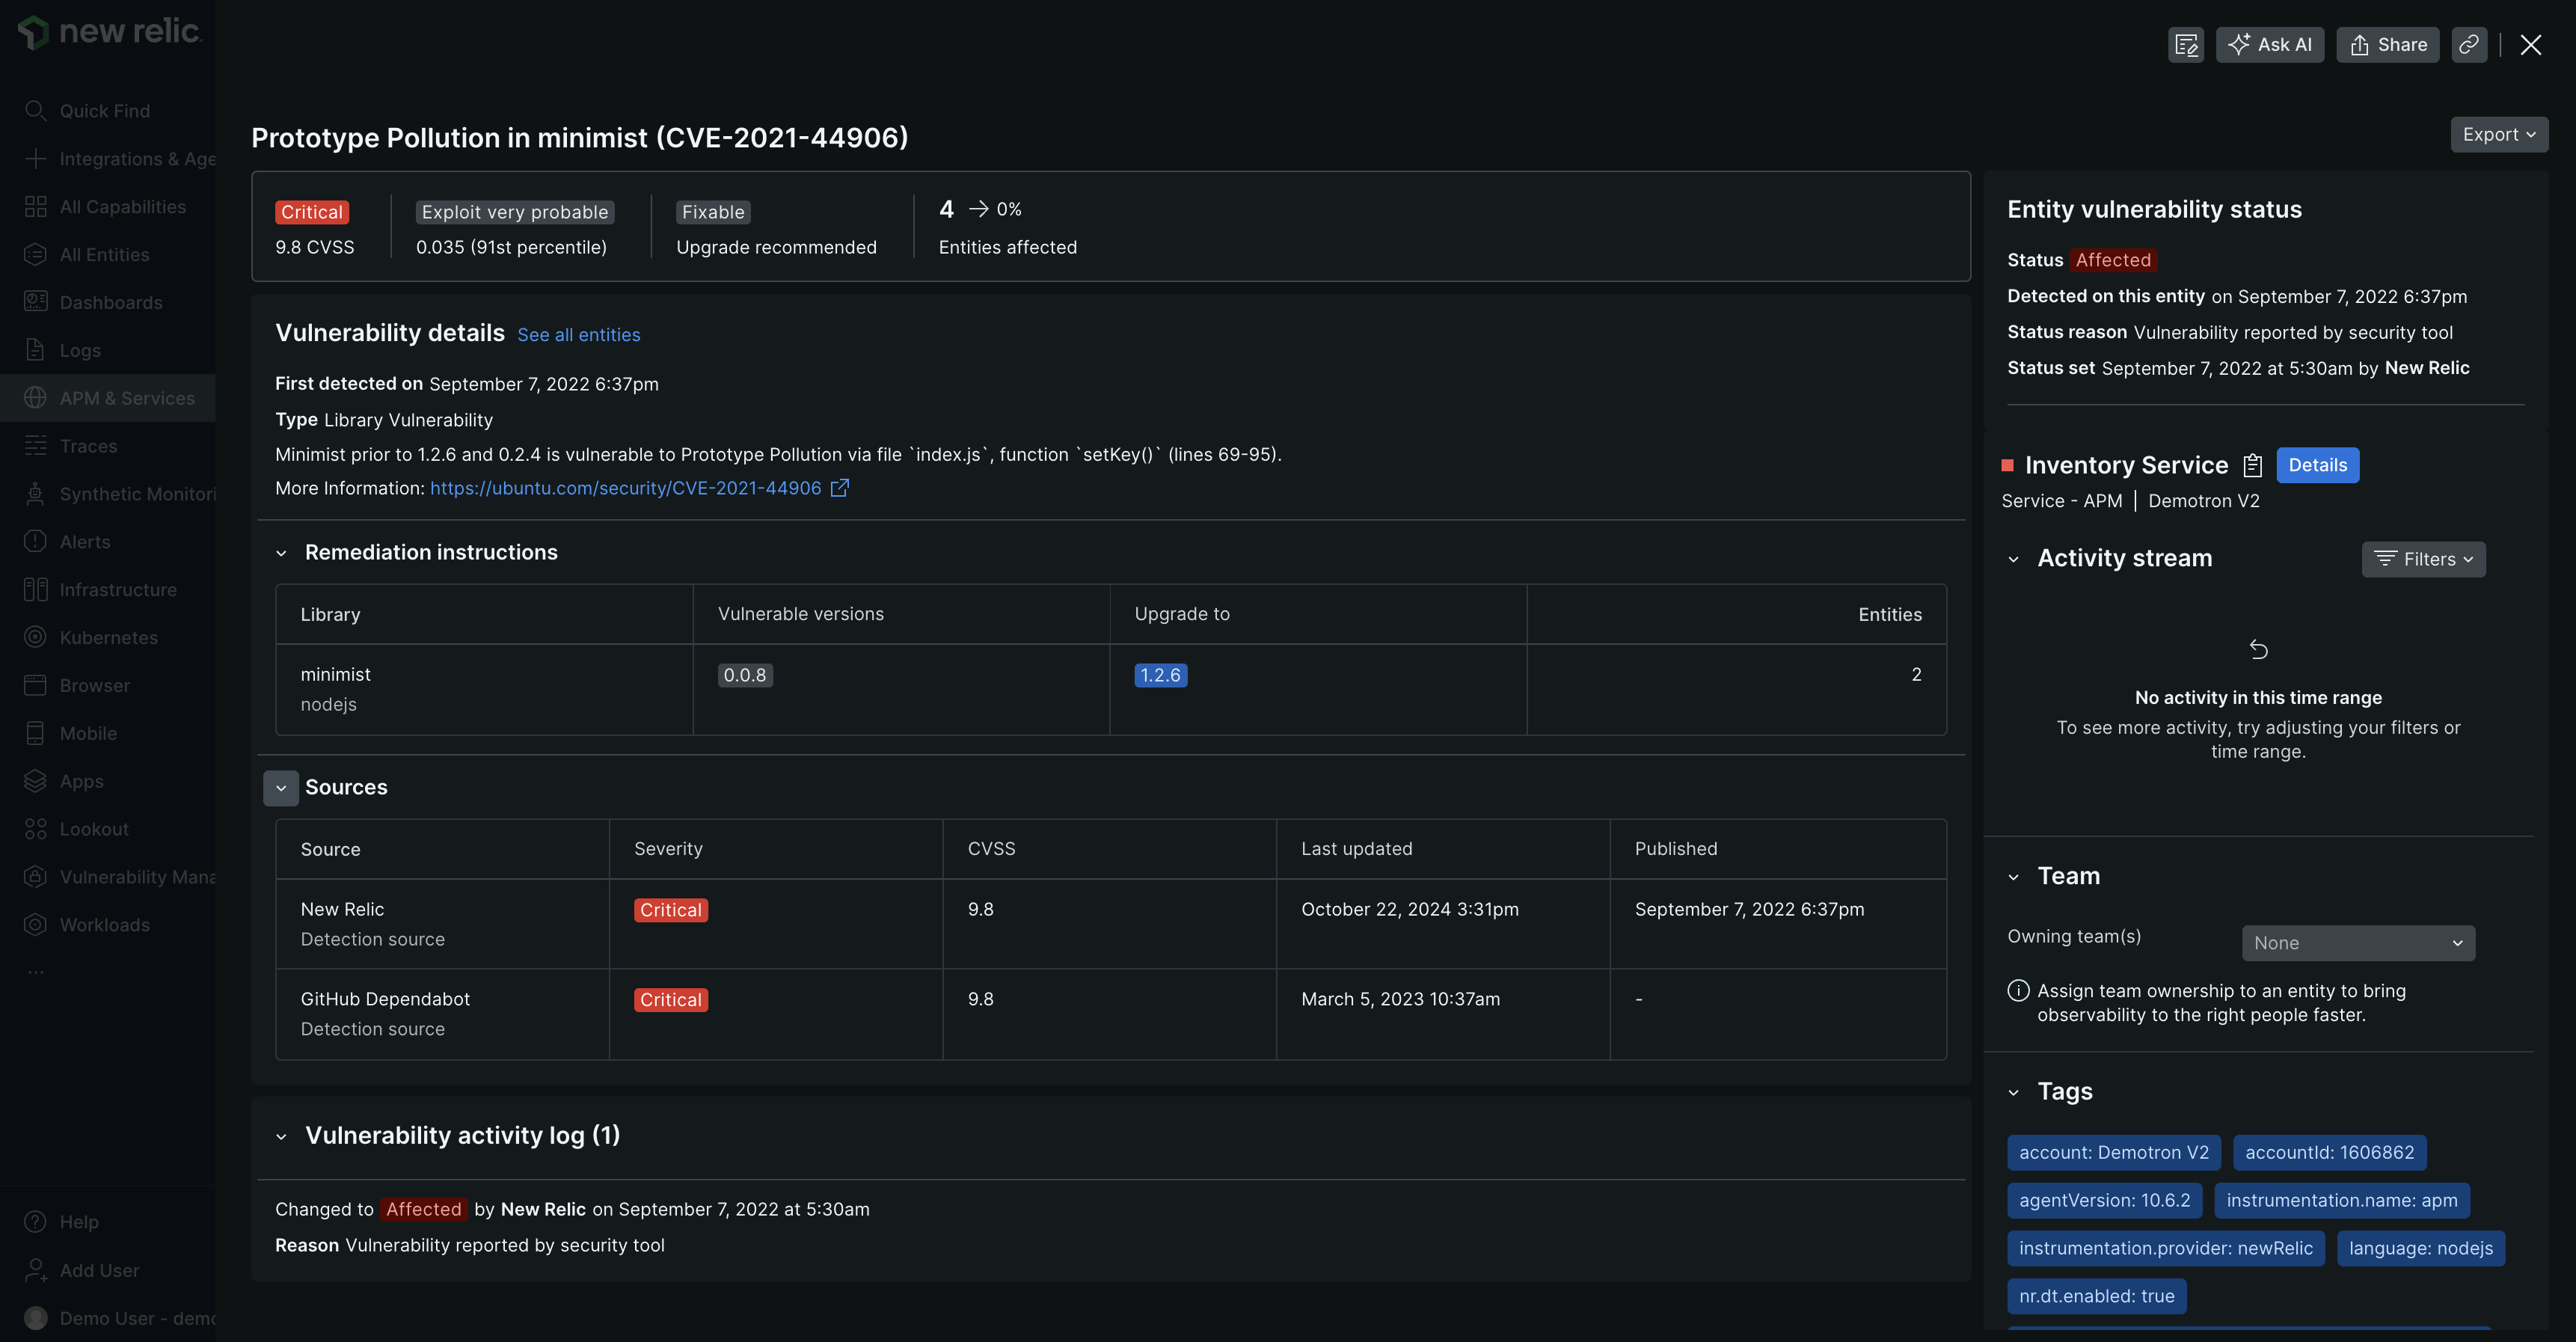Click the Share button
This screenshot has width=2576, height=1342.
click(x=2387, y=45)
